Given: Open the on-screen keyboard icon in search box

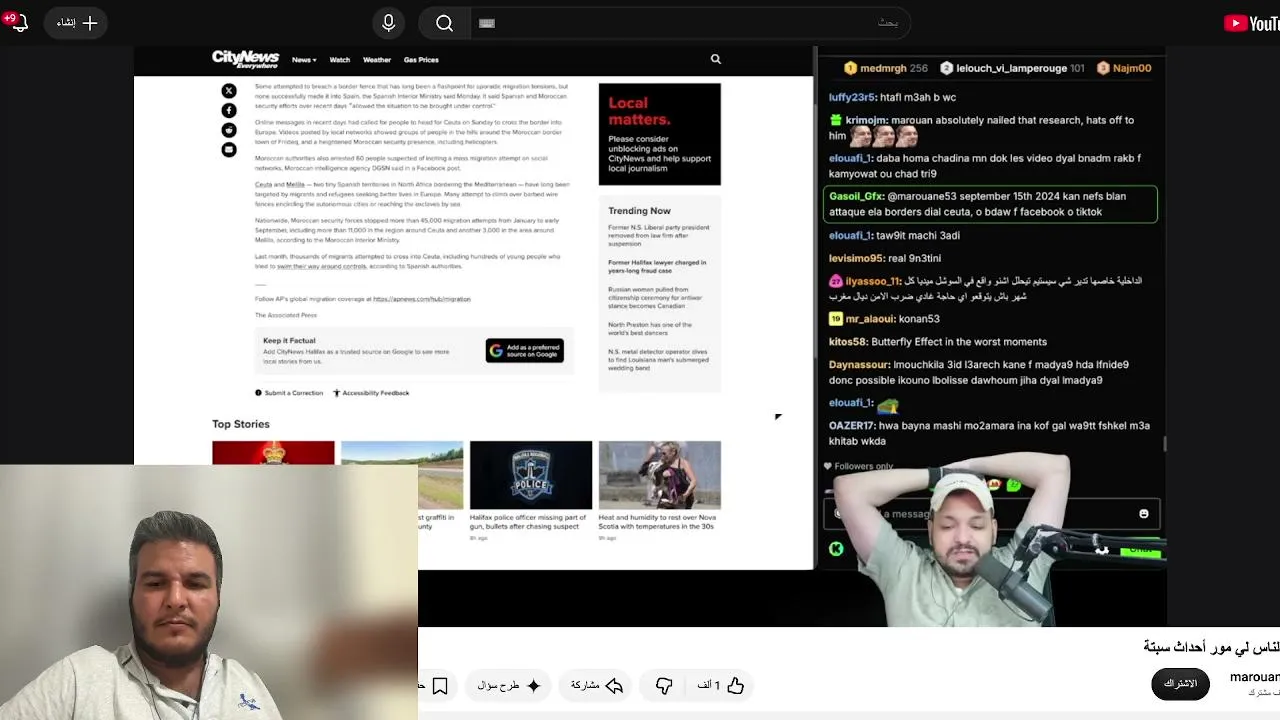Looking at the screenshot, I should (487, 23).
